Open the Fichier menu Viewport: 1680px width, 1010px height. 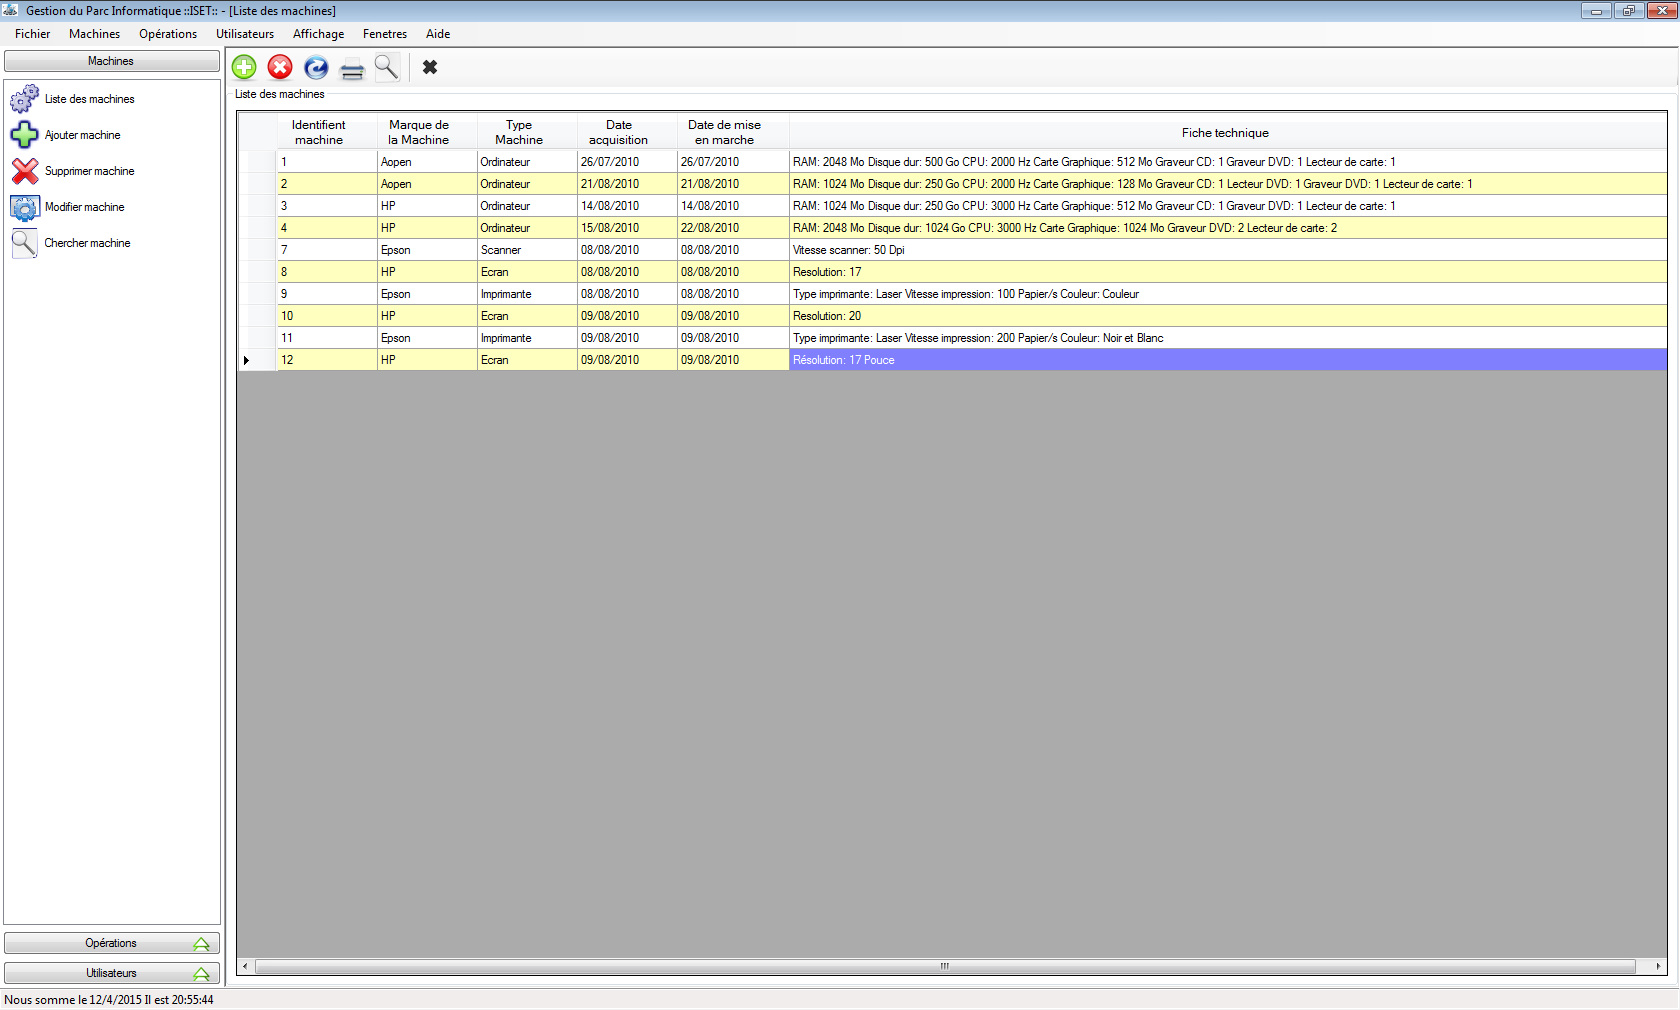[x=32, y=34]
